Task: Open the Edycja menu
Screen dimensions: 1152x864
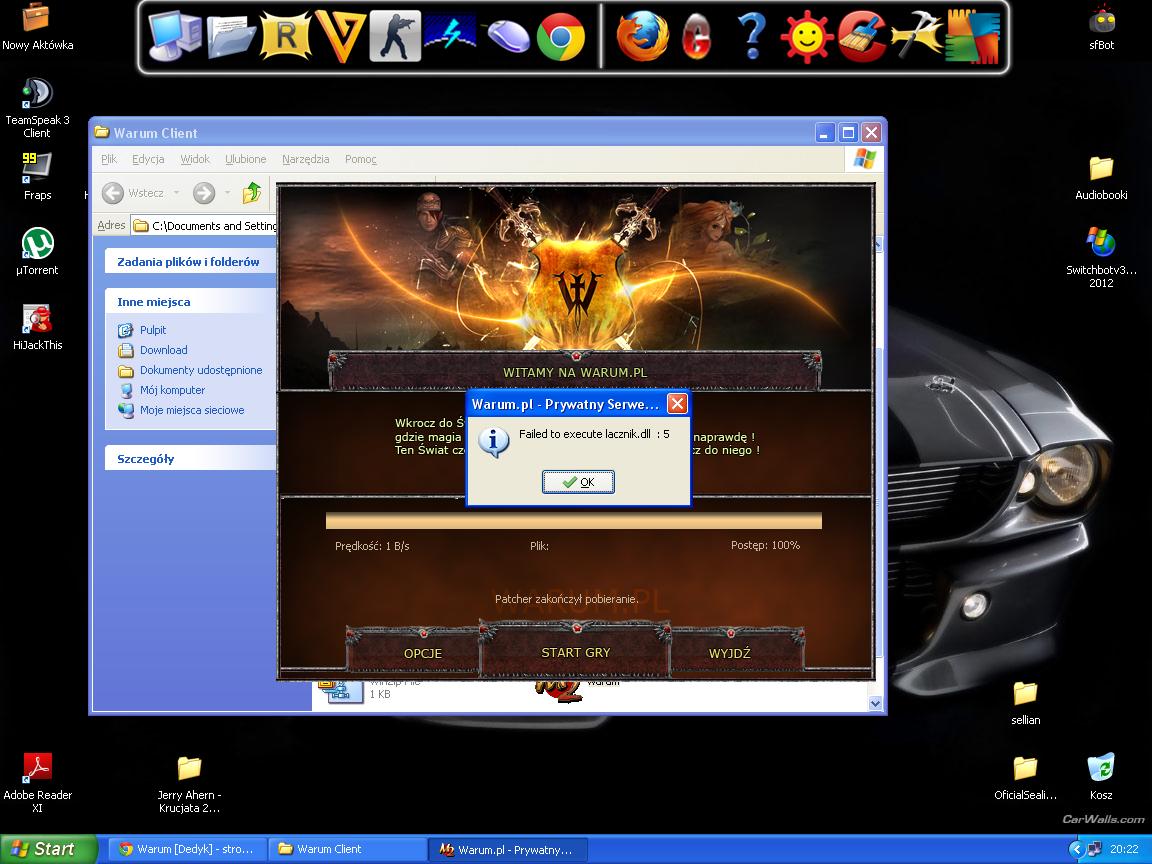Action: coord(148,159)
